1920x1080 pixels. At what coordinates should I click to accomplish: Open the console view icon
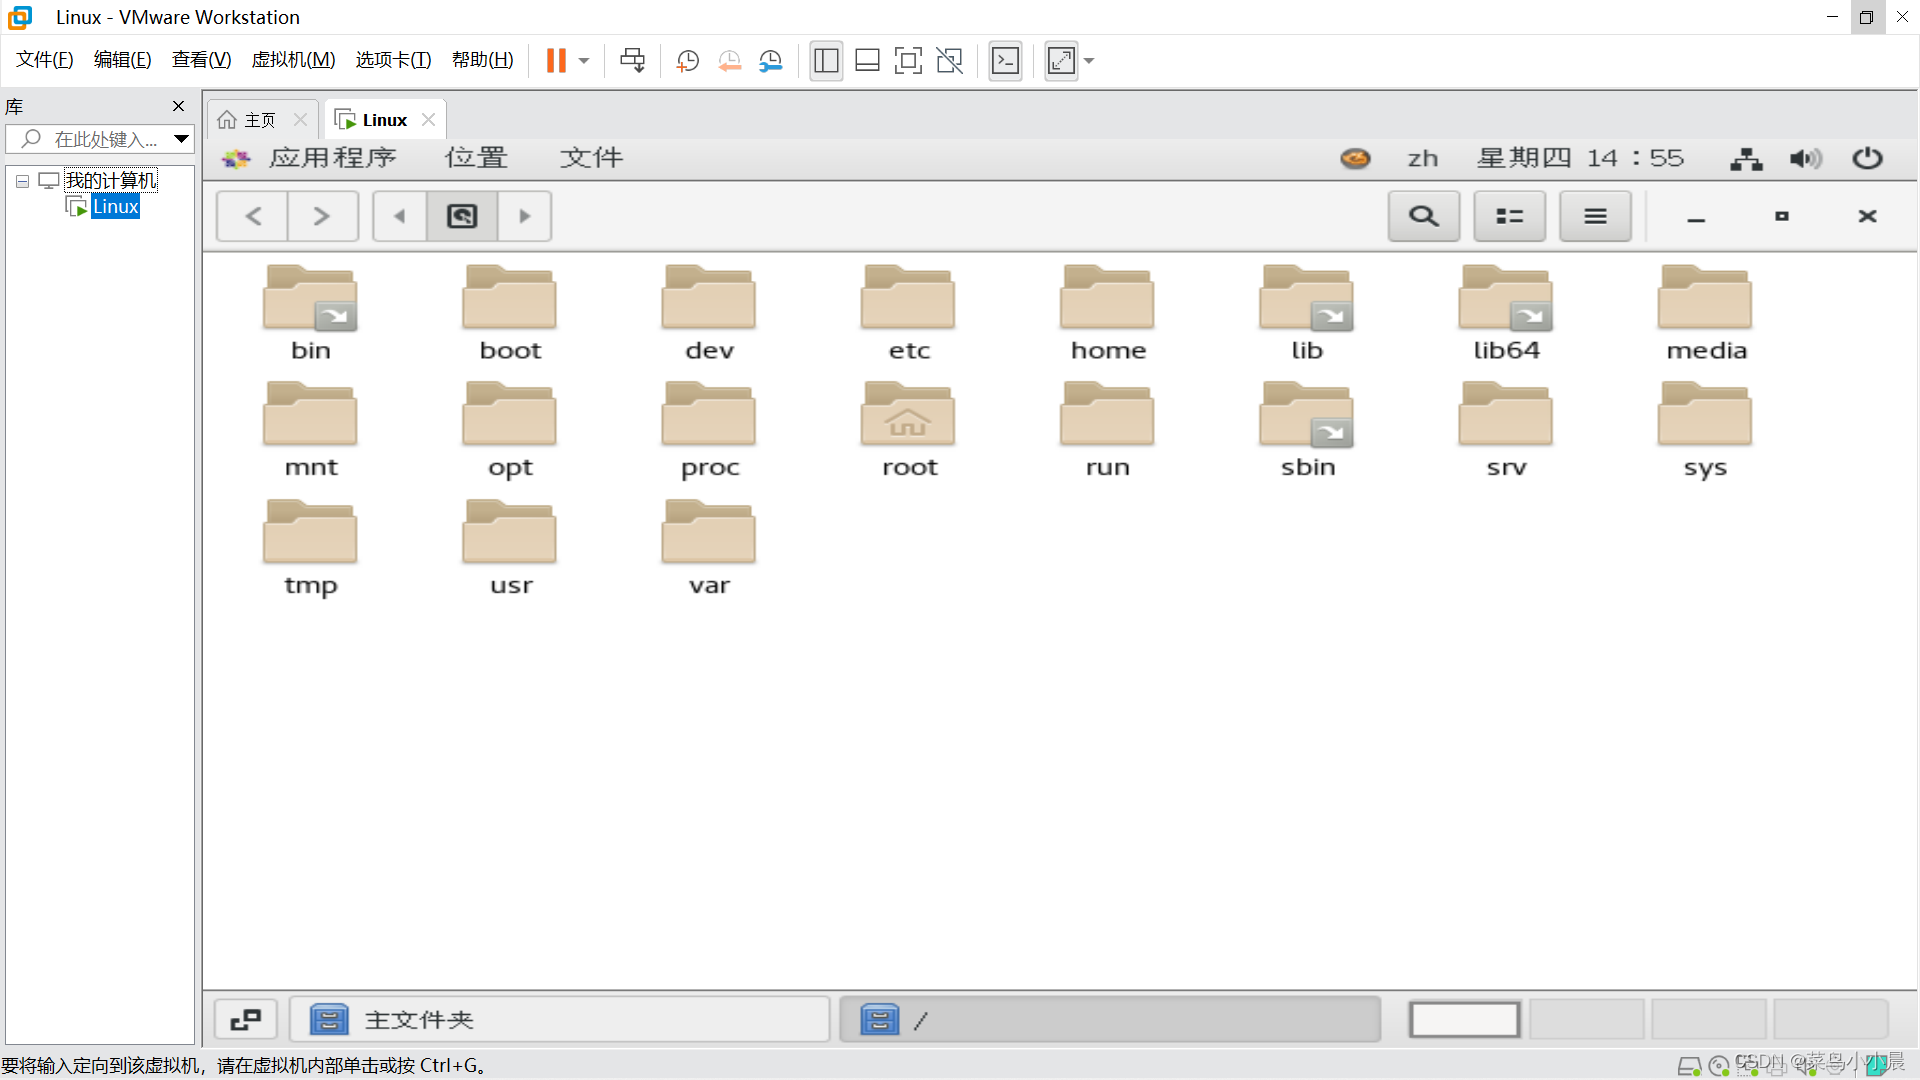pyautogui.click(x=1005, y=61)
